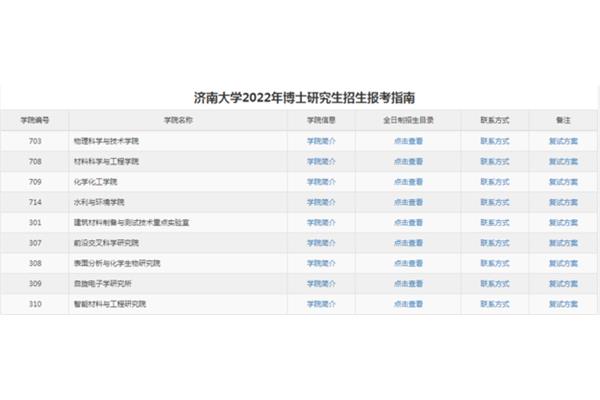Open 学院简介 link for 化学化工学院
The image size is (600, 400).
(321, 182)
